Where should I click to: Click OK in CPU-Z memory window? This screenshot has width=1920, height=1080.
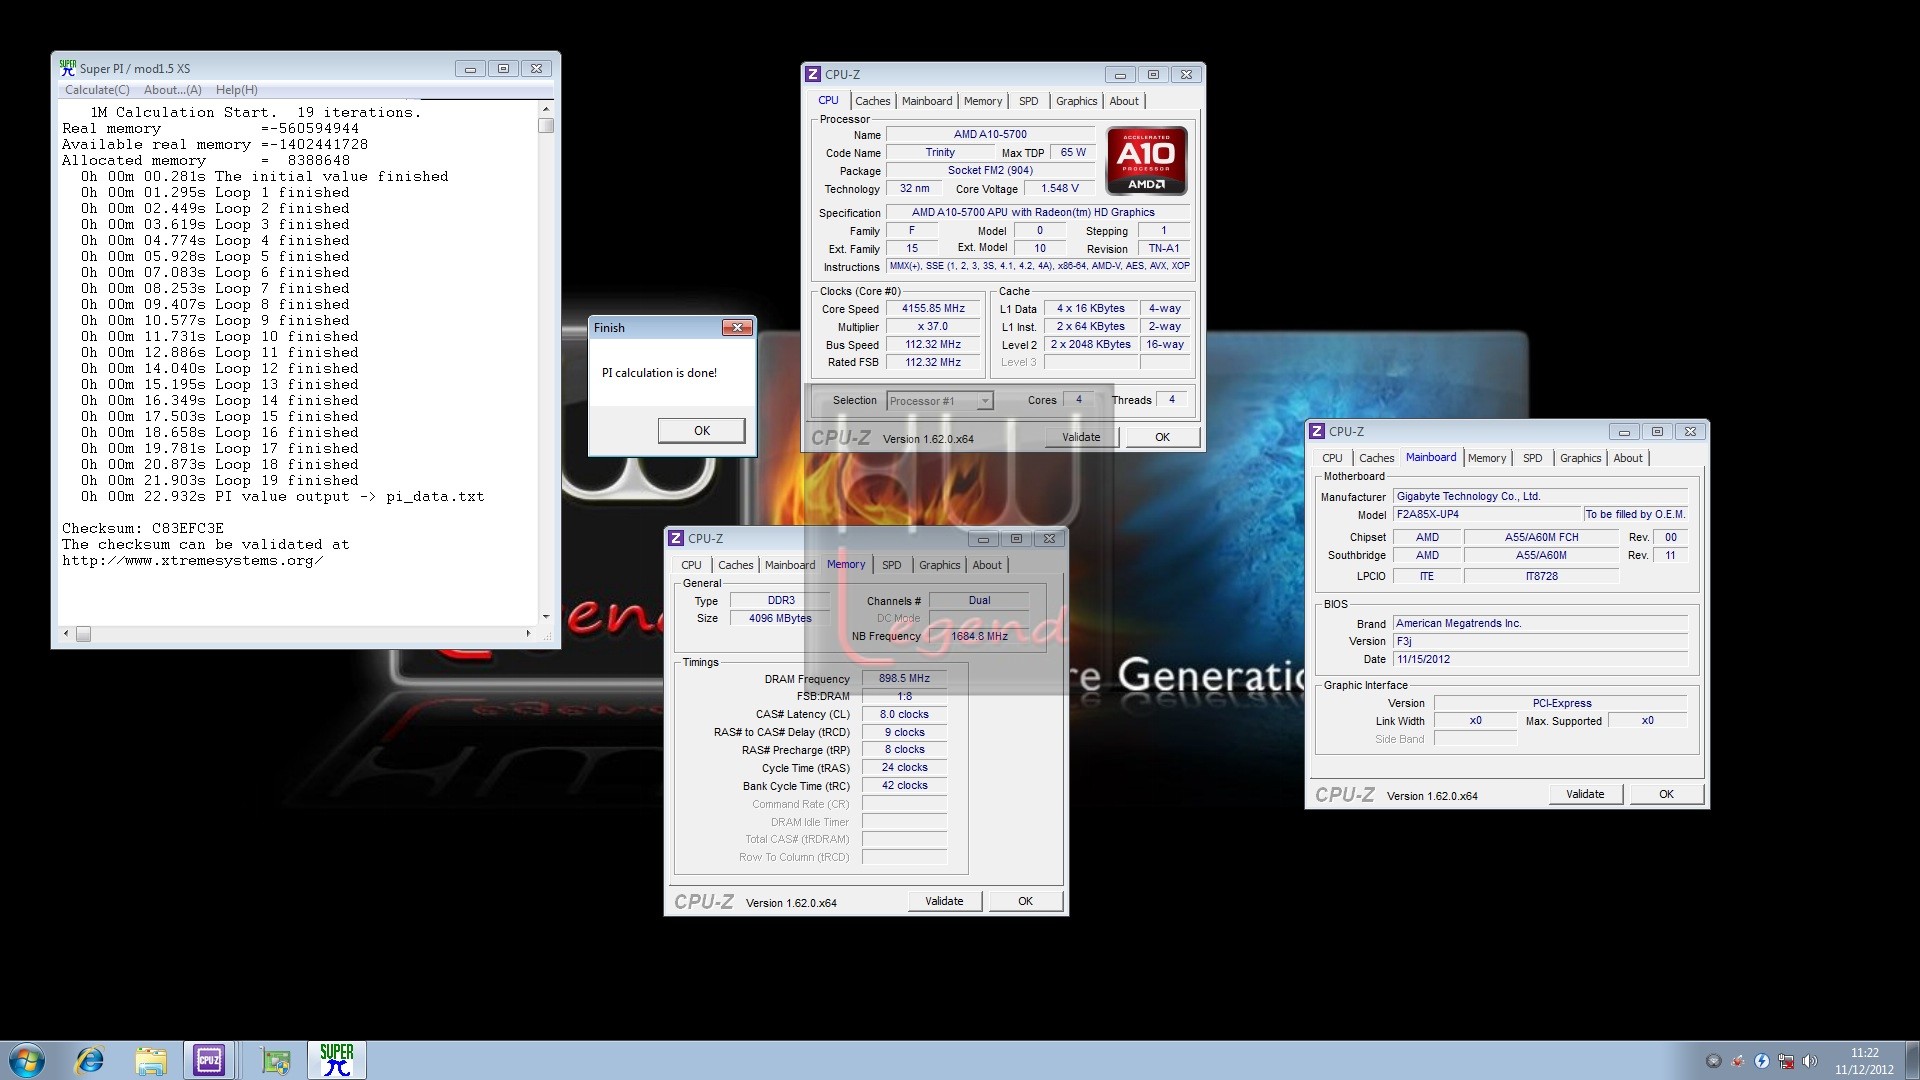[x=1025, y=901]
